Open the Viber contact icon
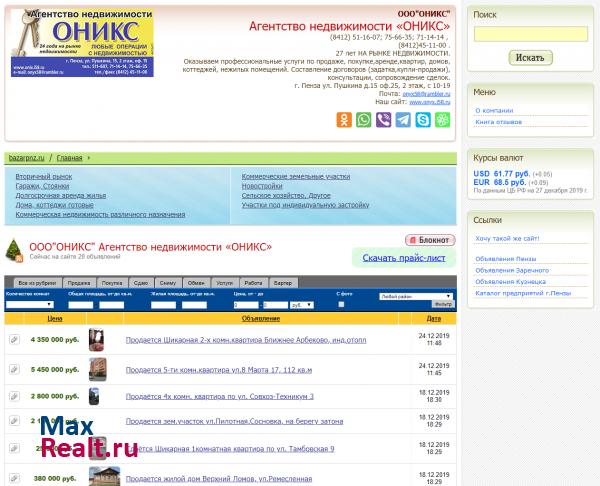 pyautogui.click(x=383, y=120)
